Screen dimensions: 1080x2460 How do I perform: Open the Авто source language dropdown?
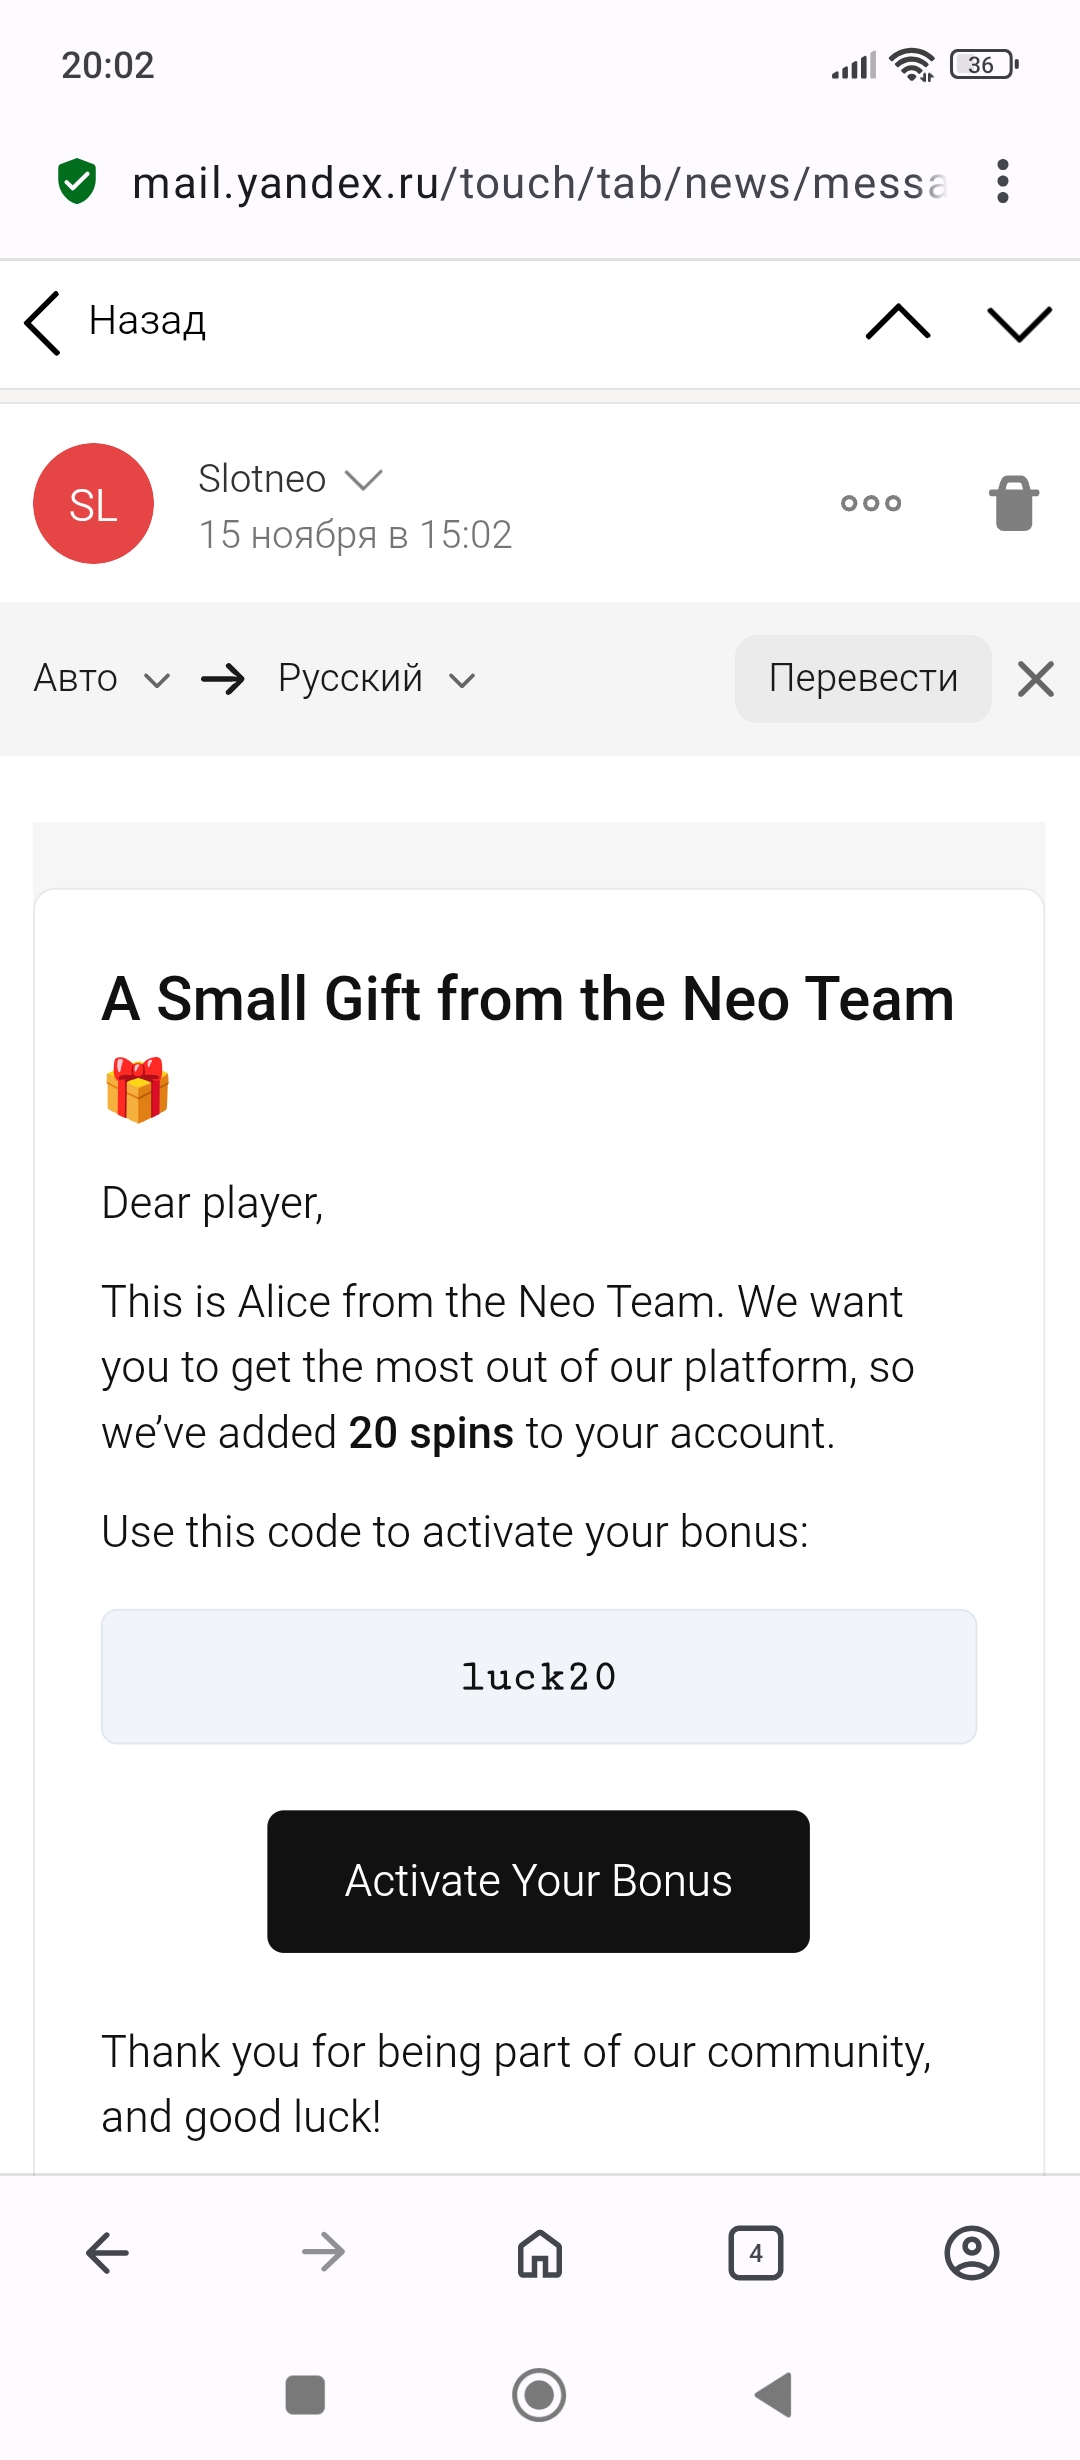pos(102,679)
